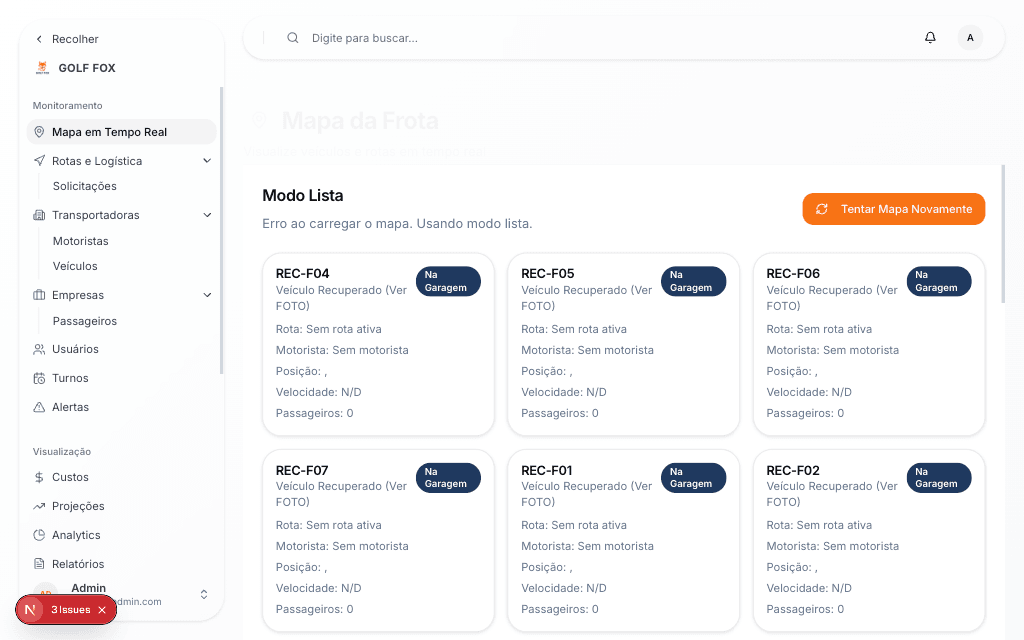1024x640 pixels.
Task: Open the notifications bell icon
Action: (930, 37)
